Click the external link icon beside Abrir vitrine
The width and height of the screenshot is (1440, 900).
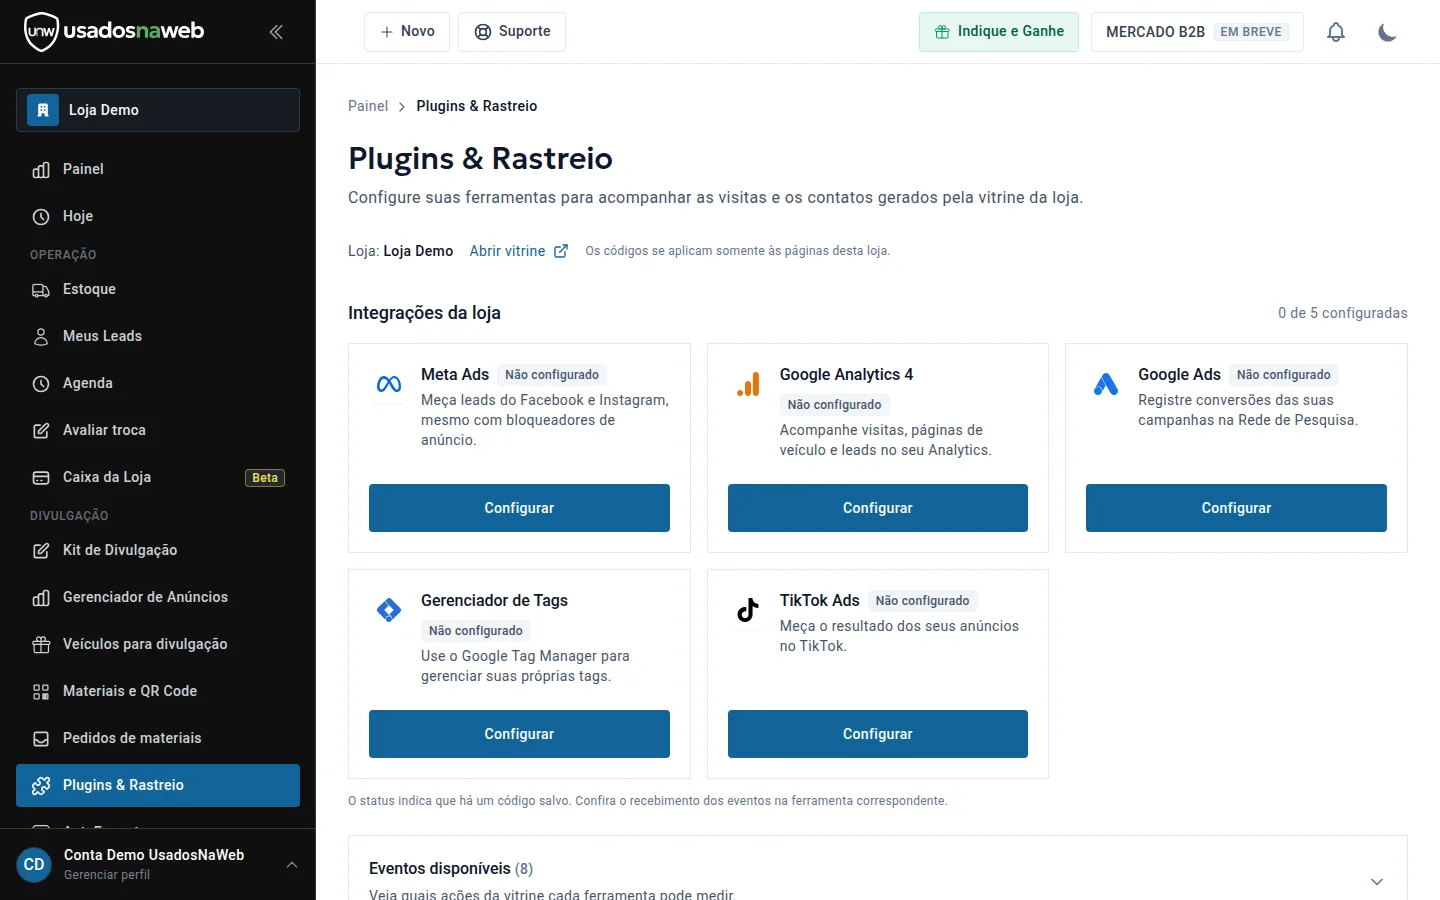pos(561,251)
